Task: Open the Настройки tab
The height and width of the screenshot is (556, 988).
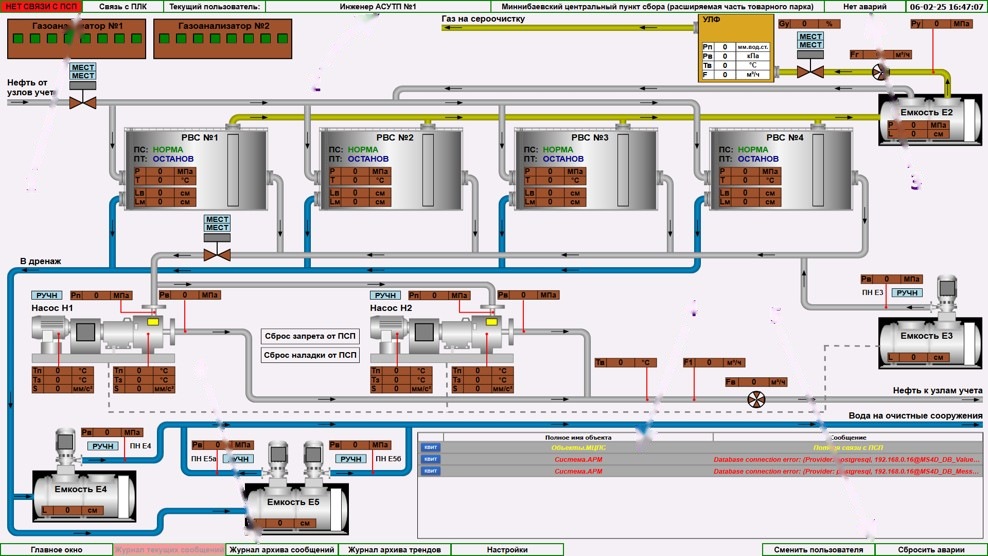Action: pyautogui.click(x=507, y=550)
